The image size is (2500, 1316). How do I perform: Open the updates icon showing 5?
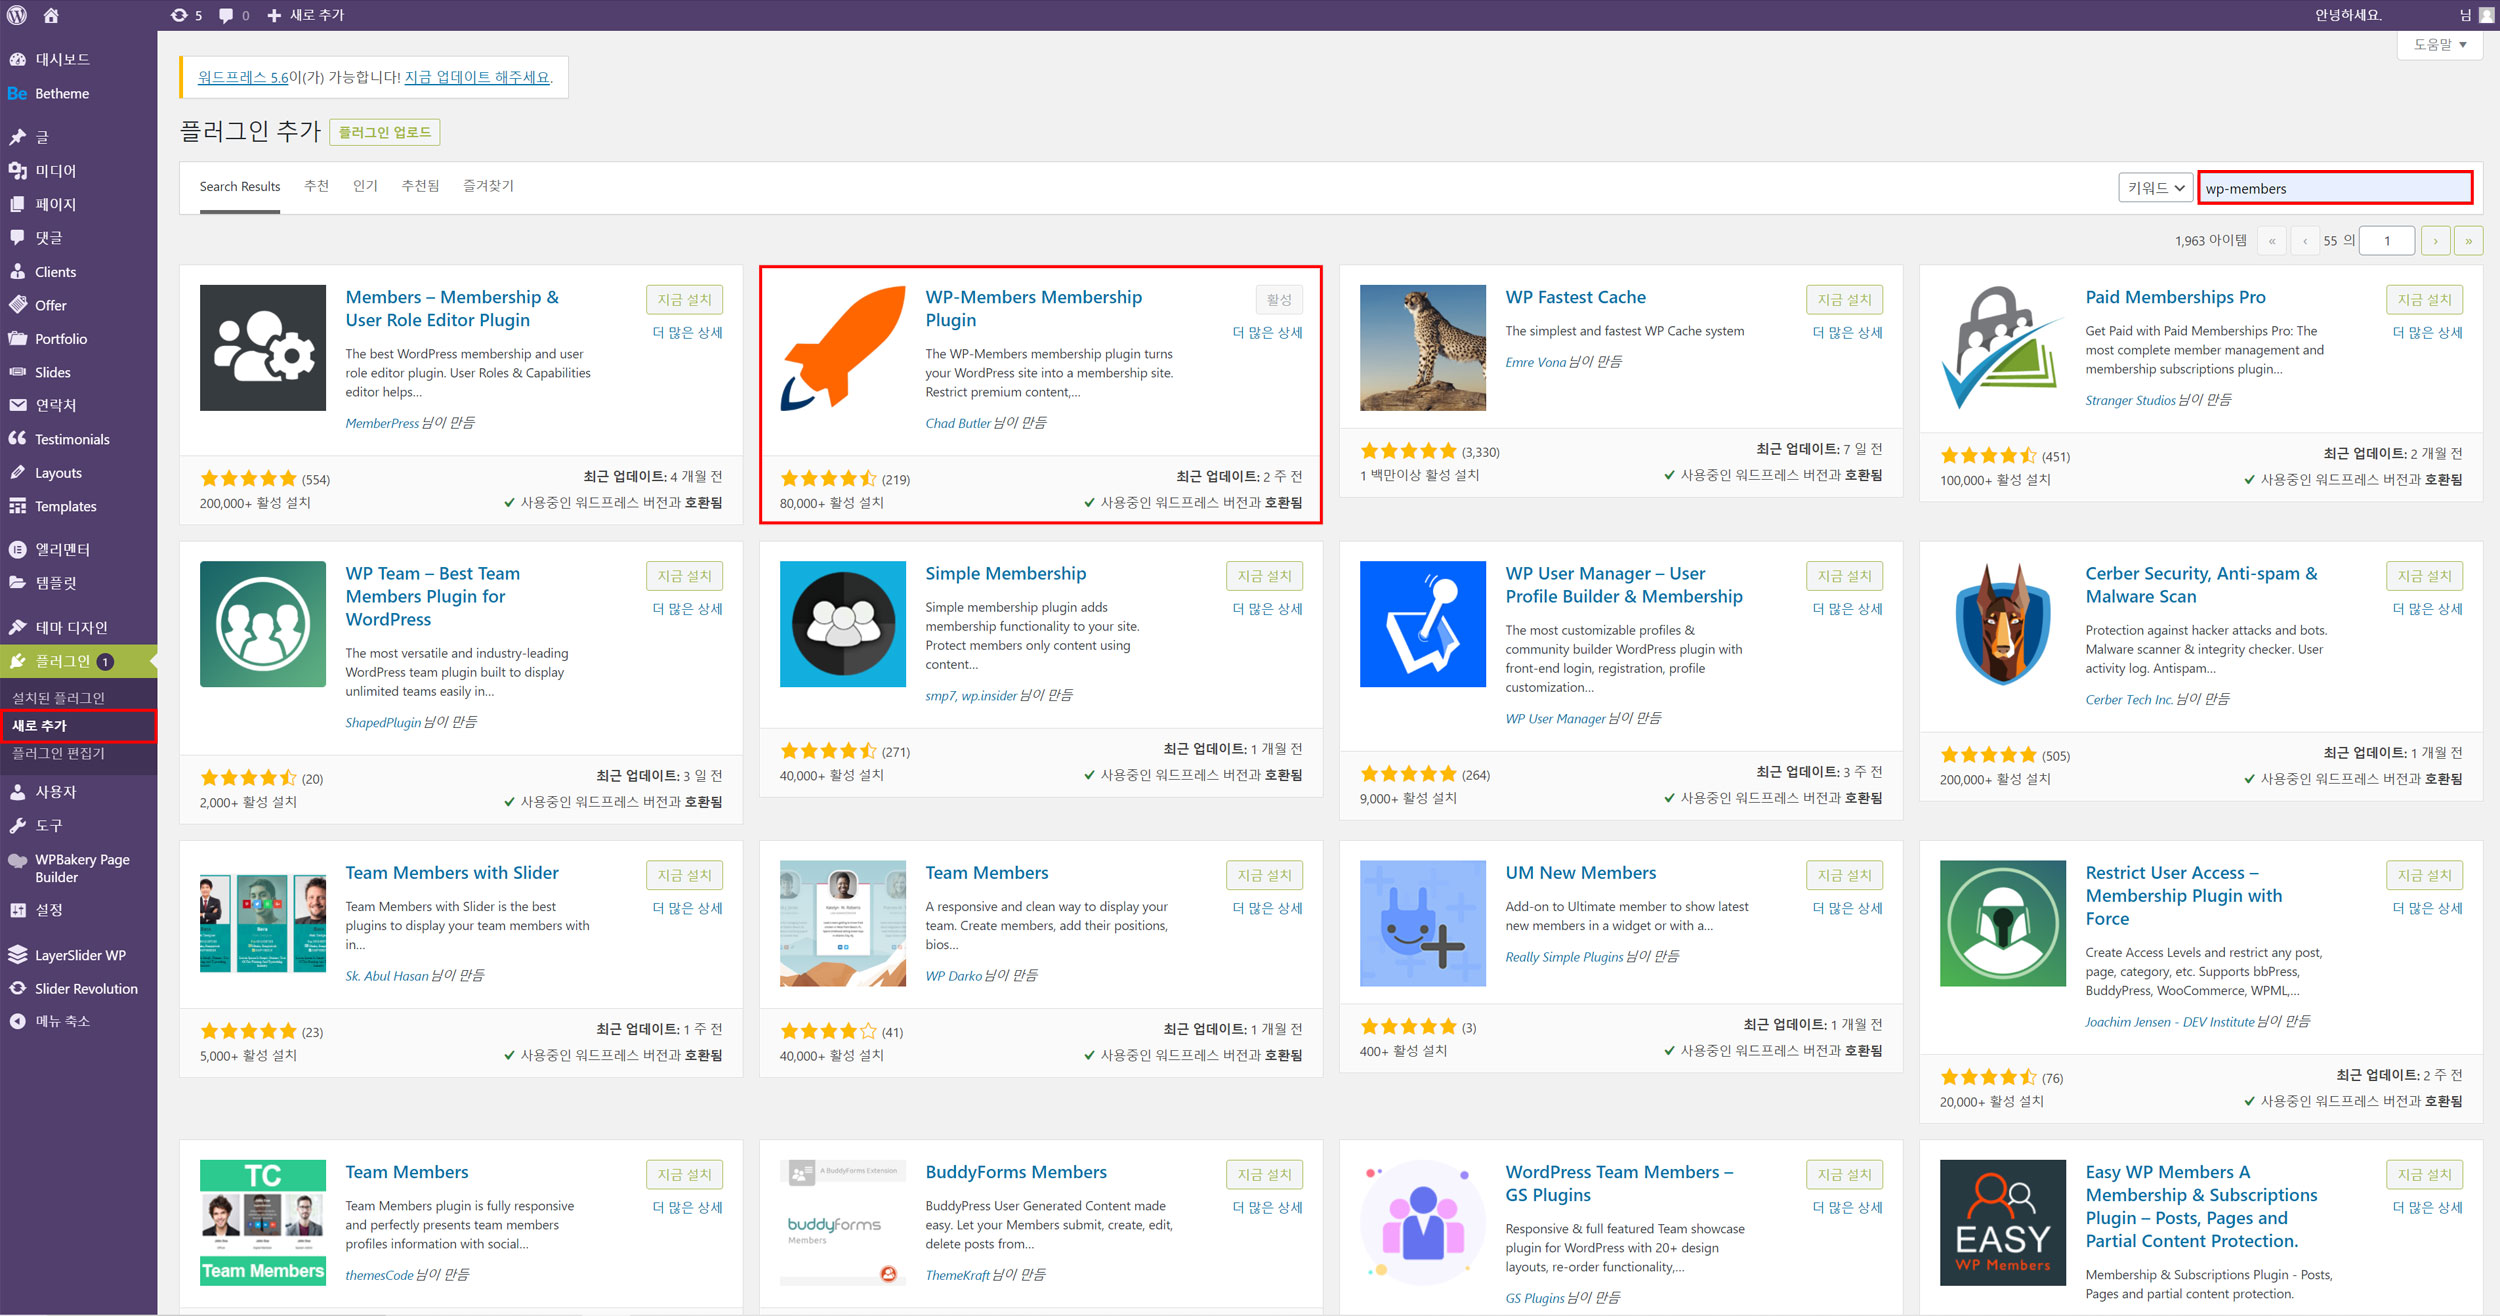pyautogui.click(x=186, y=15)
